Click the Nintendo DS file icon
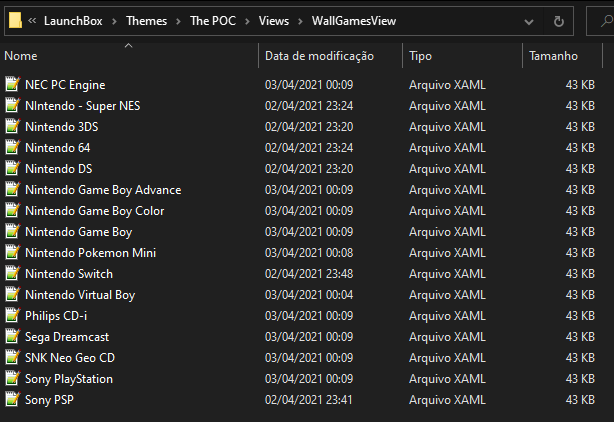 click(x=13, y=169)
